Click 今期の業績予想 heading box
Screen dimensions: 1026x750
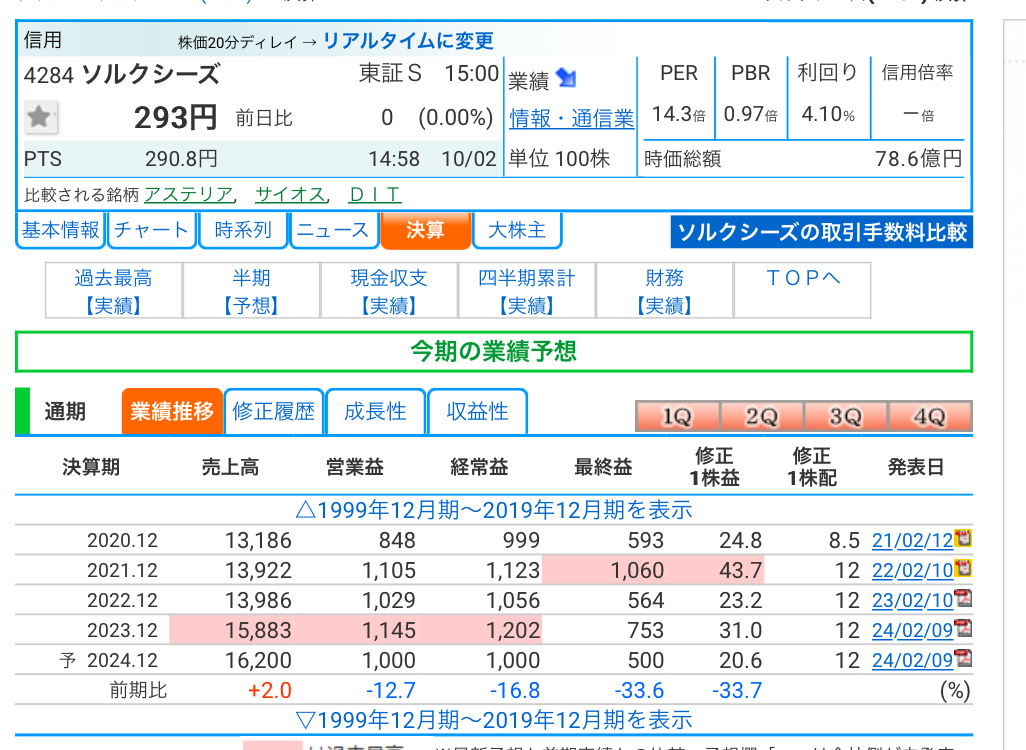(494, 352)
